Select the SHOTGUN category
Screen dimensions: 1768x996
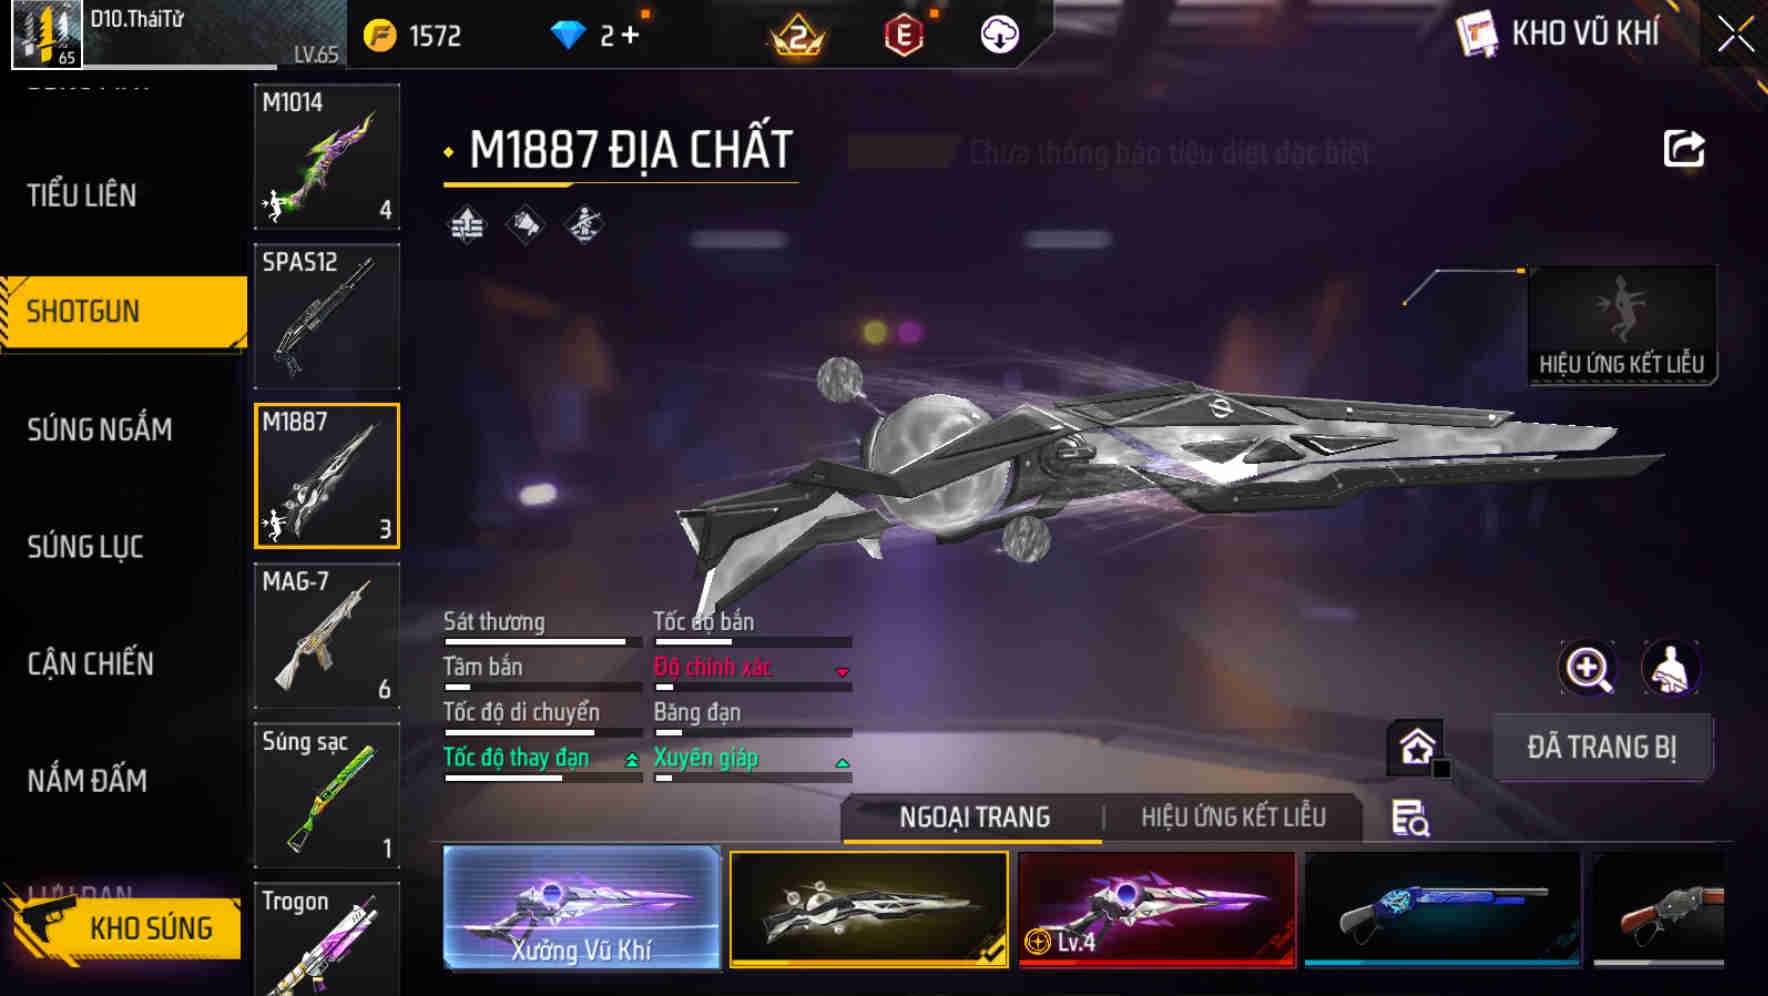[x=123, y=312]
